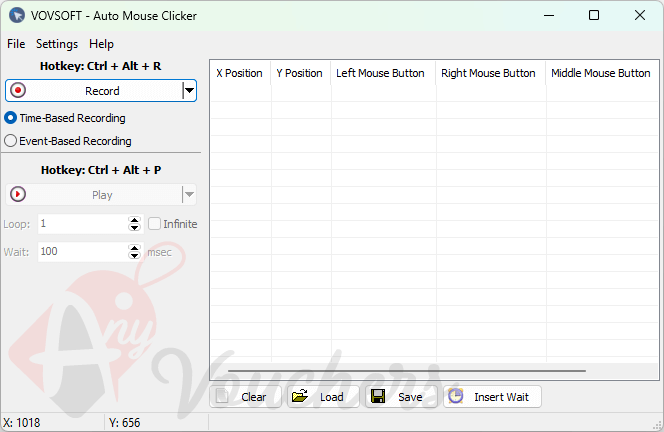This screenshot has height=432, width=664.
Task: Click the Left Mouse Button column header
Action: click(383, 73)
